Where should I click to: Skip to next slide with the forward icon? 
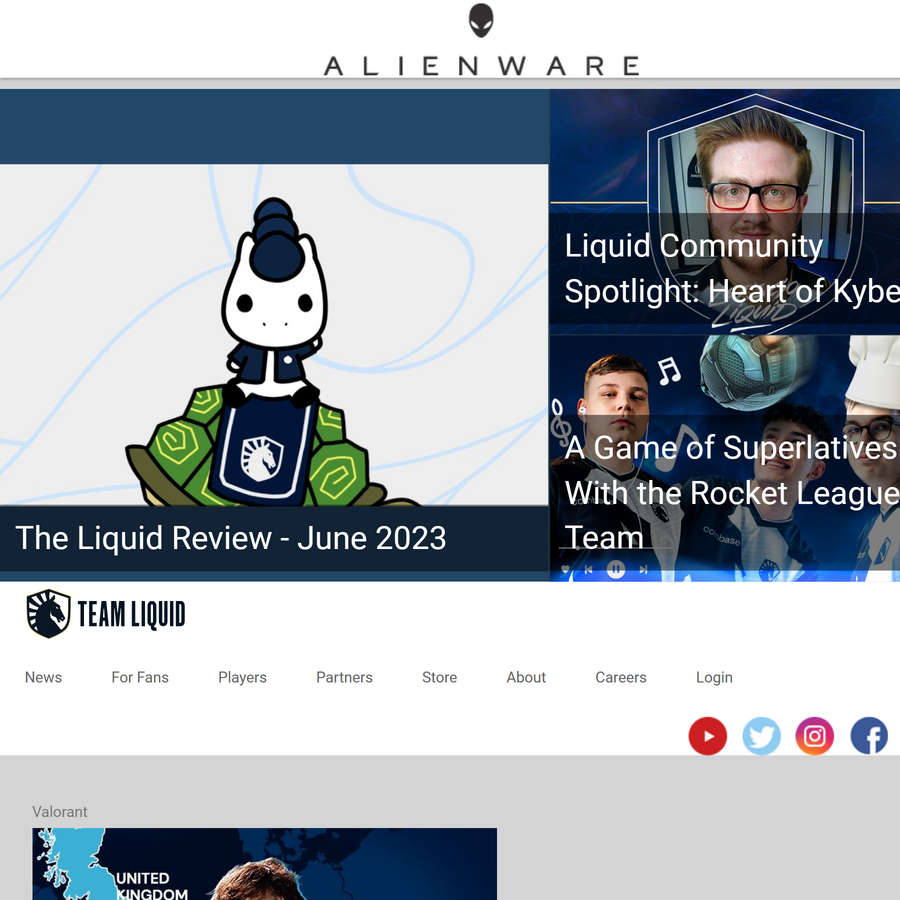coord(641,570)
